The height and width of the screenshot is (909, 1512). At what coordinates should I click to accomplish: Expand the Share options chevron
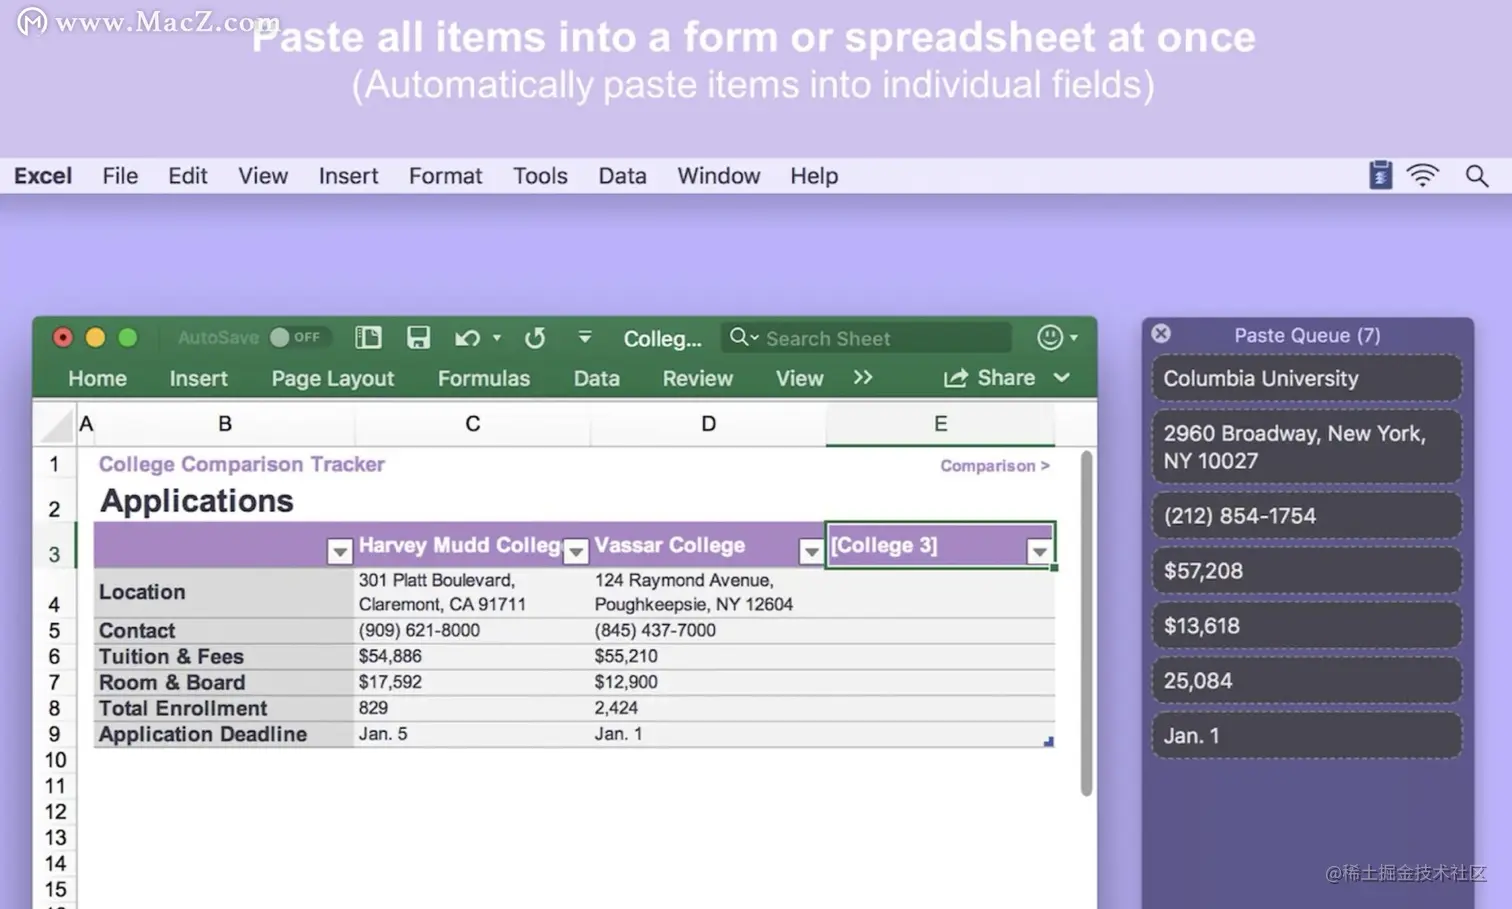click(1062, 378)
